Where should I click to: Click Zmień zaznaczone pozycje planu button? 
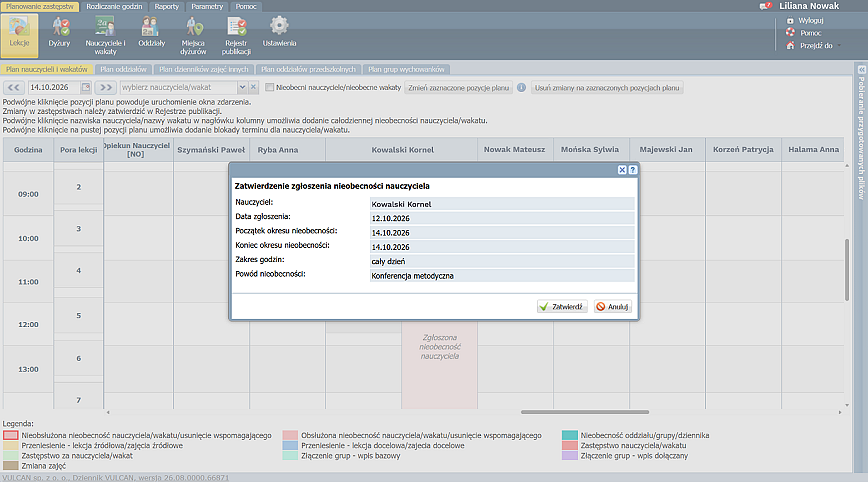click(458, 87)
